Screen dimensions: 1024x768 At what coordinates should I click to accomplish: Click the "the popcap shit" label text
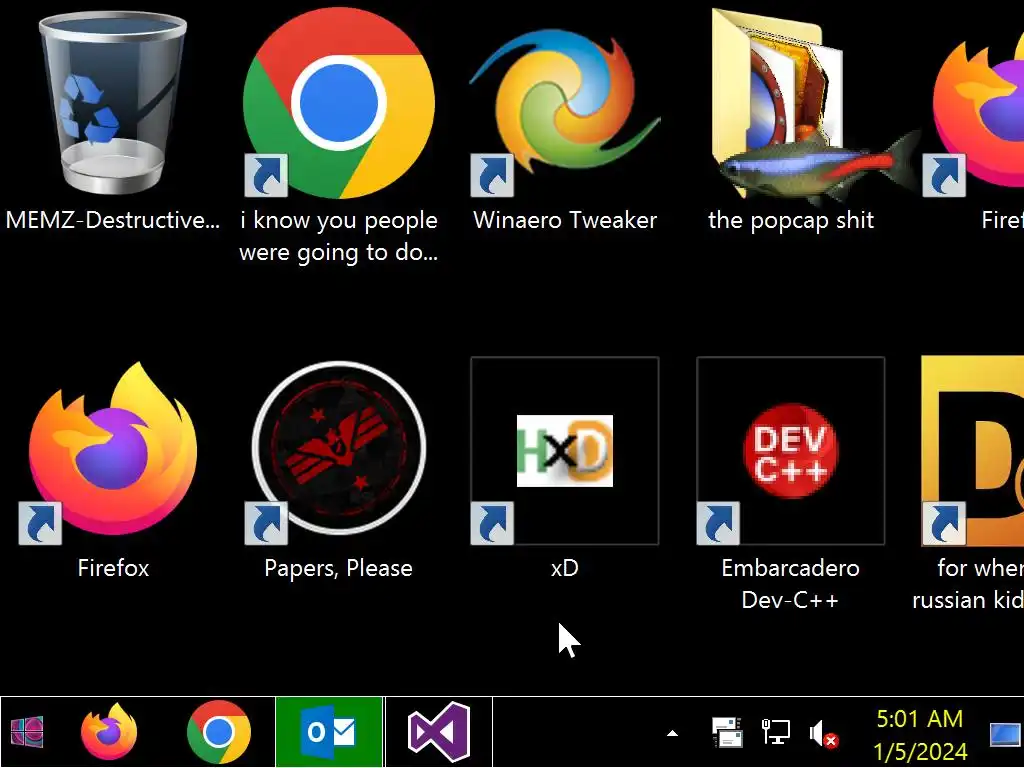(x=791, y=221)
